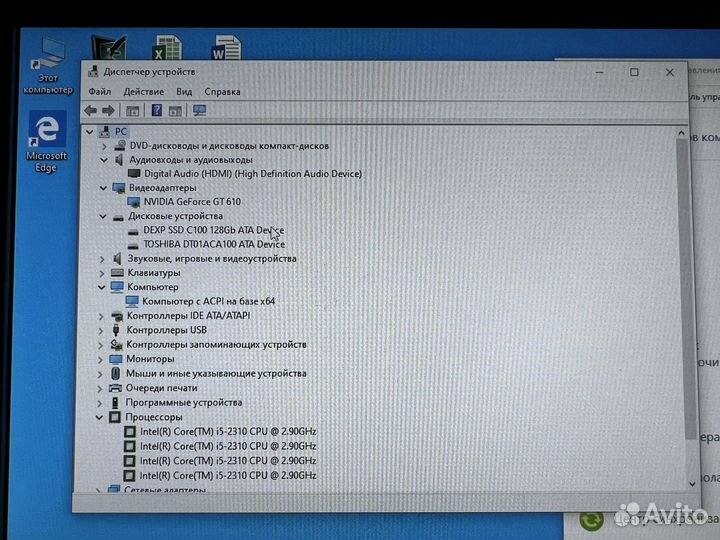Image resolution: width=720 pixels, height=540 pixels.
Task: Maximize the Диспетчер устройств window
Action: 634,72
